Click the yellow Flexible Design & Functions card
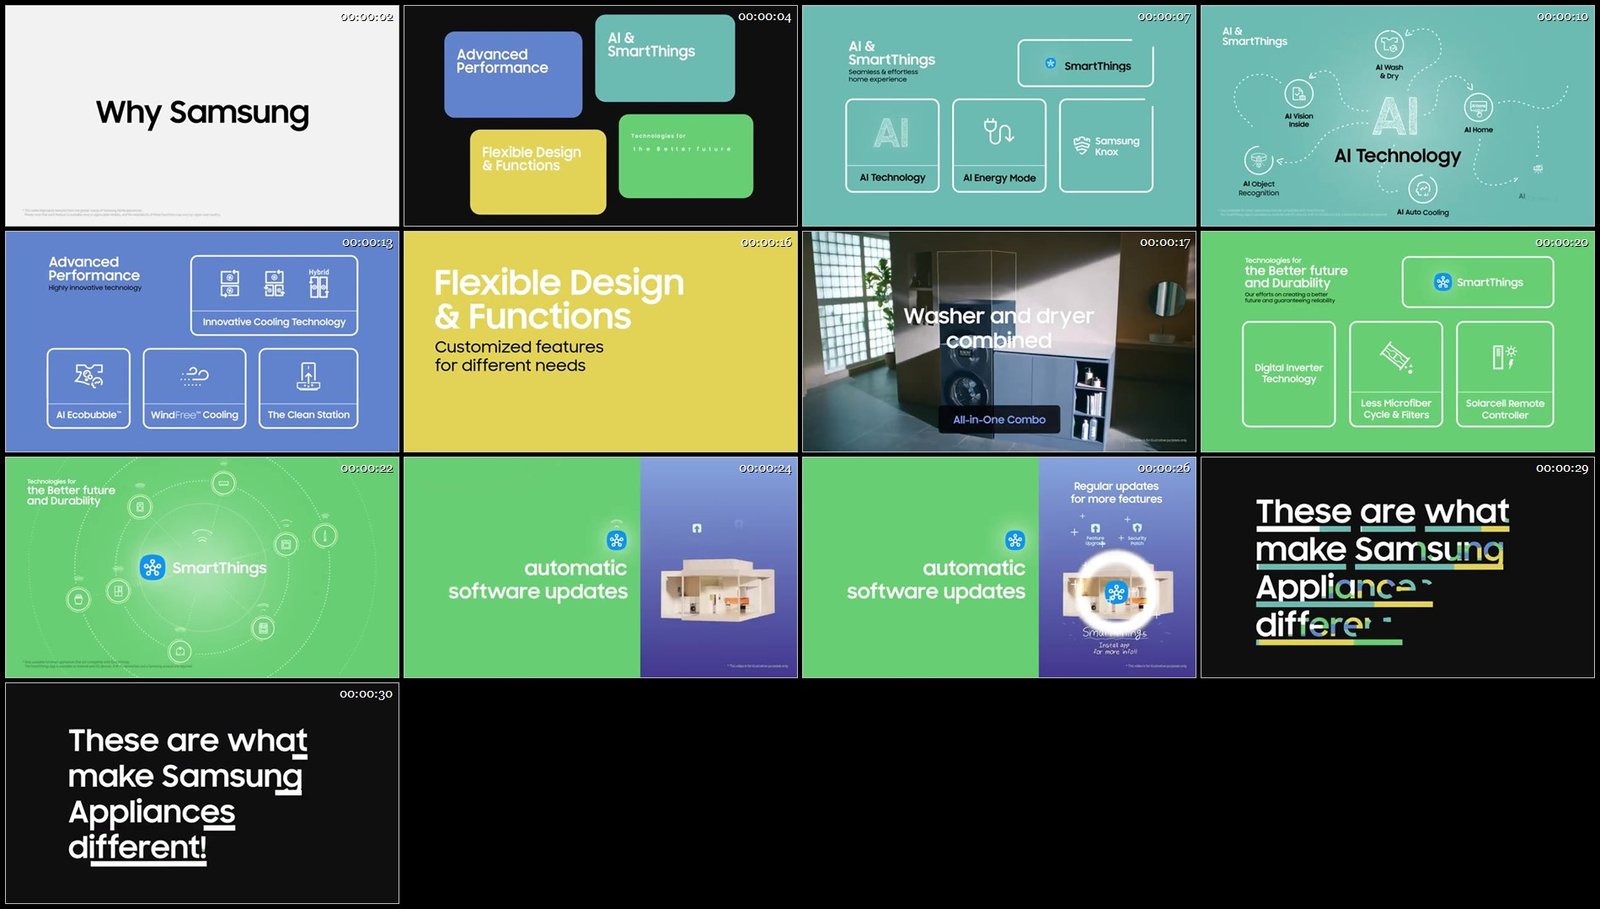The height and width of the screenshot is (909, 1600). coord(538,171)
